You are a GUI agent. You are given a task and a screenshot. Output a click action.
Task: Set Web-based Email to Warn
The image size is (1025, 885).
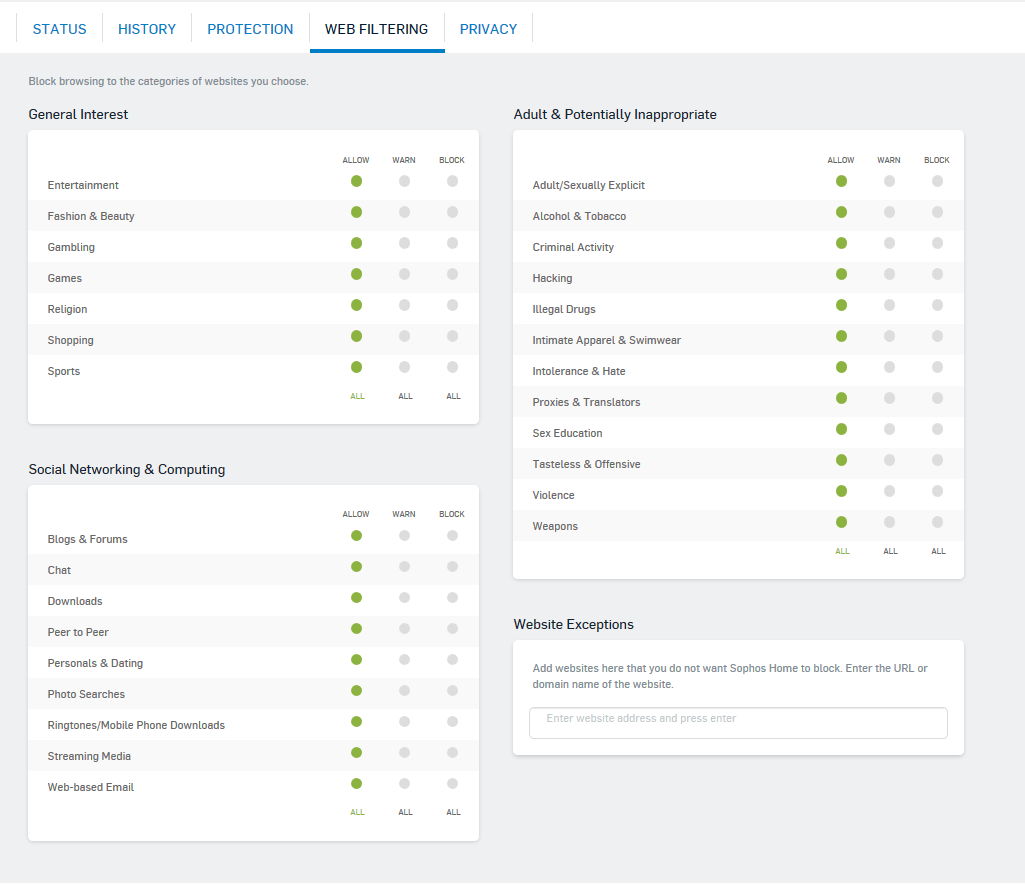[x=405, y=784]
